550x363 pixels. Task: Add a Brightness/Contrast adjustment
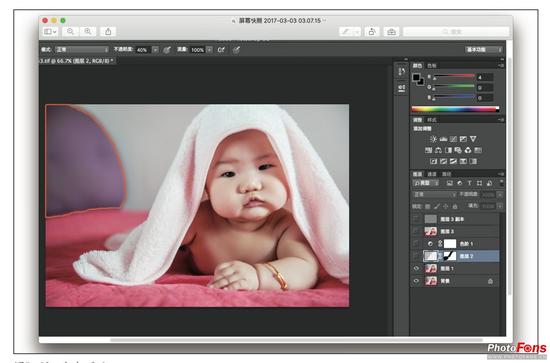433,139
